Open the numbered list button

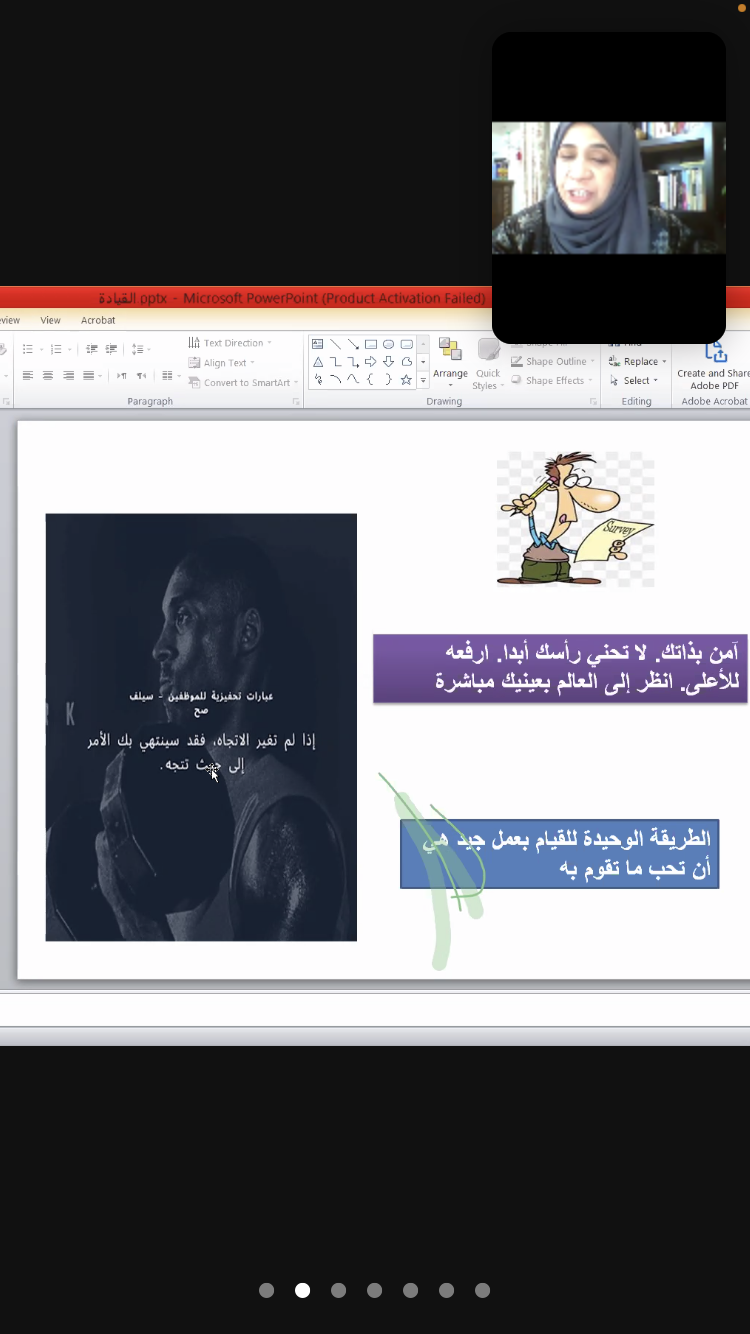point(60,349)
